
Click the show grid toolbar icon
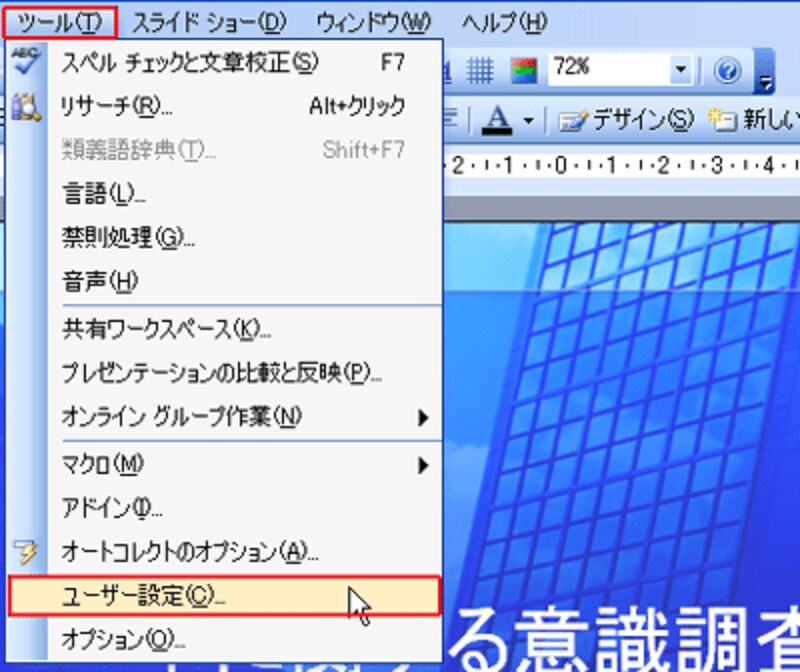[x=480, y=70]
